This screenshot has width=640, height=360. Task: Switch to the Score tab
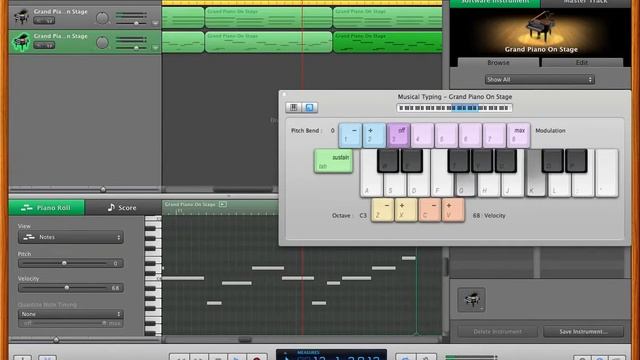(122, 208)
